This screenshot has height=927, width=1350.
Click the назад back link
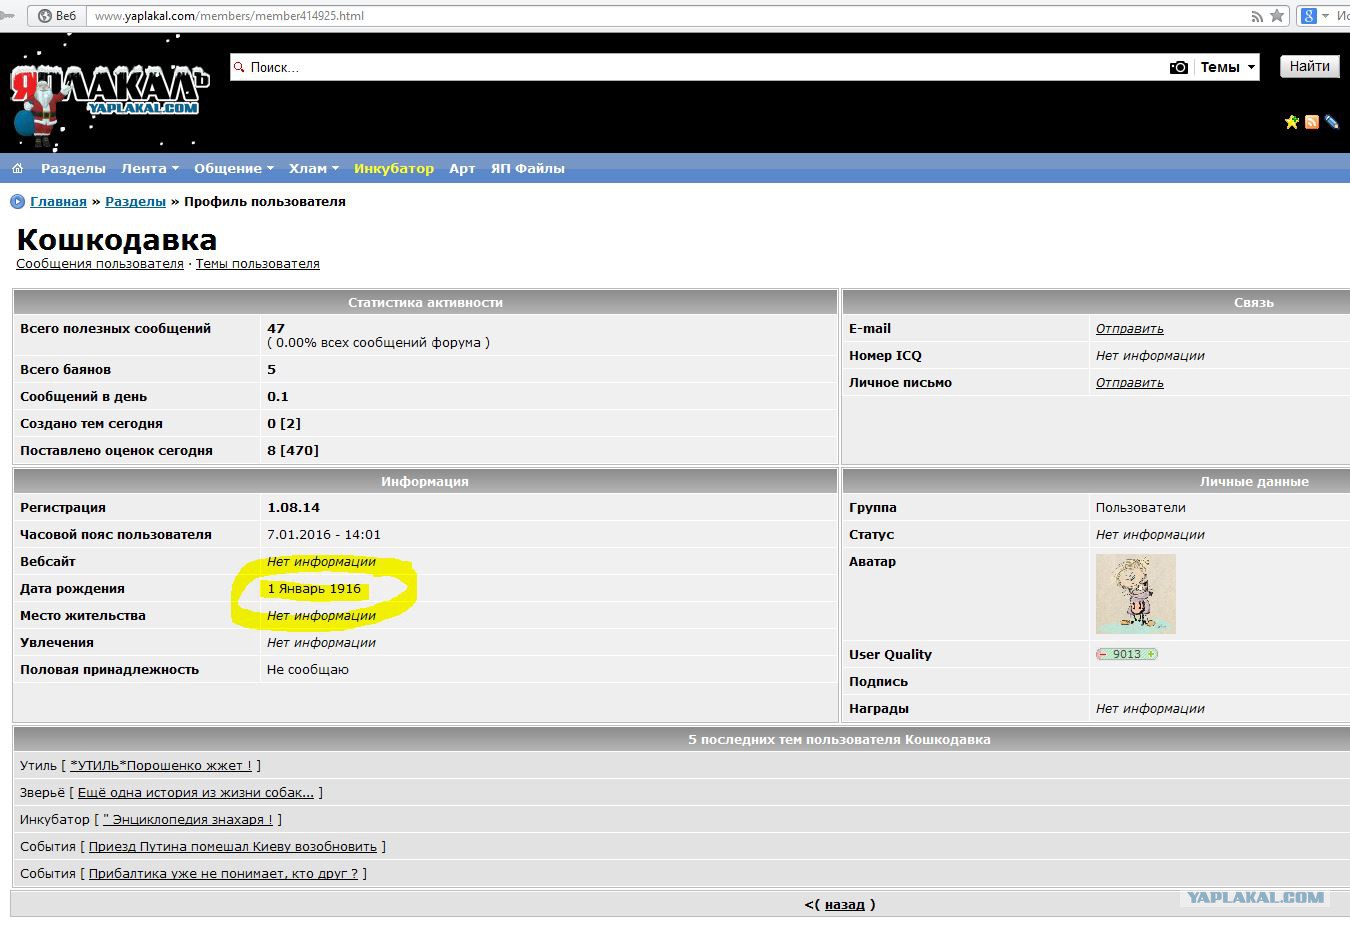pyautogui.click(x=845, y=904)
